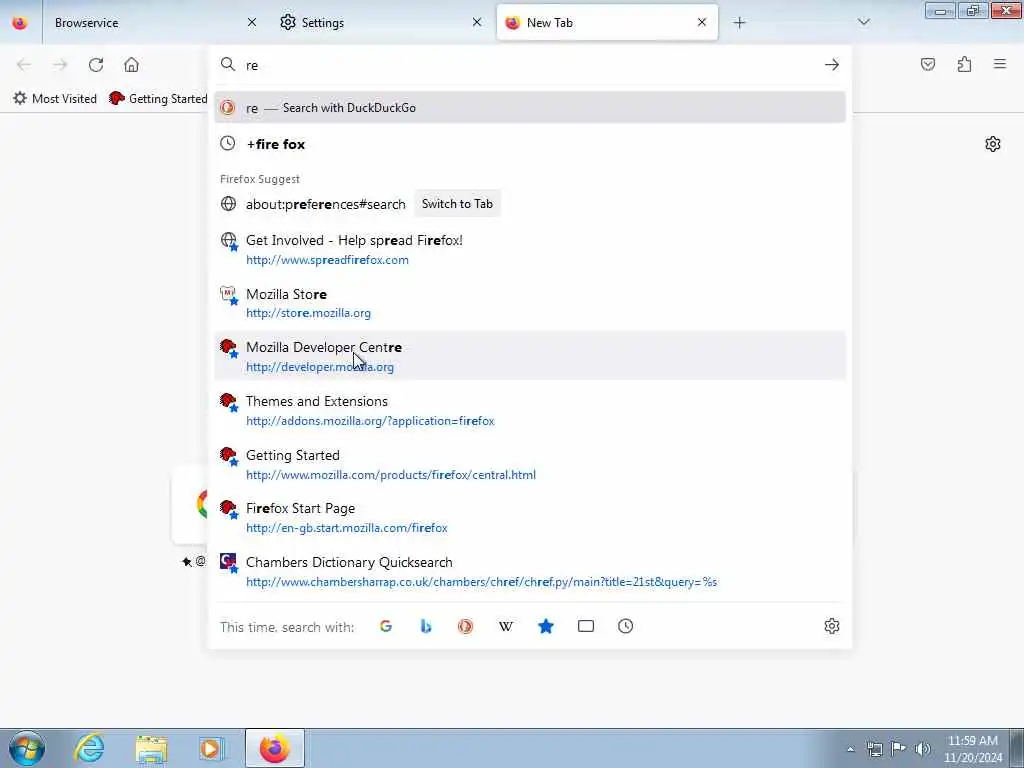
Task: Open Firefox Start Page suggestion
Action: pos(530,517)
